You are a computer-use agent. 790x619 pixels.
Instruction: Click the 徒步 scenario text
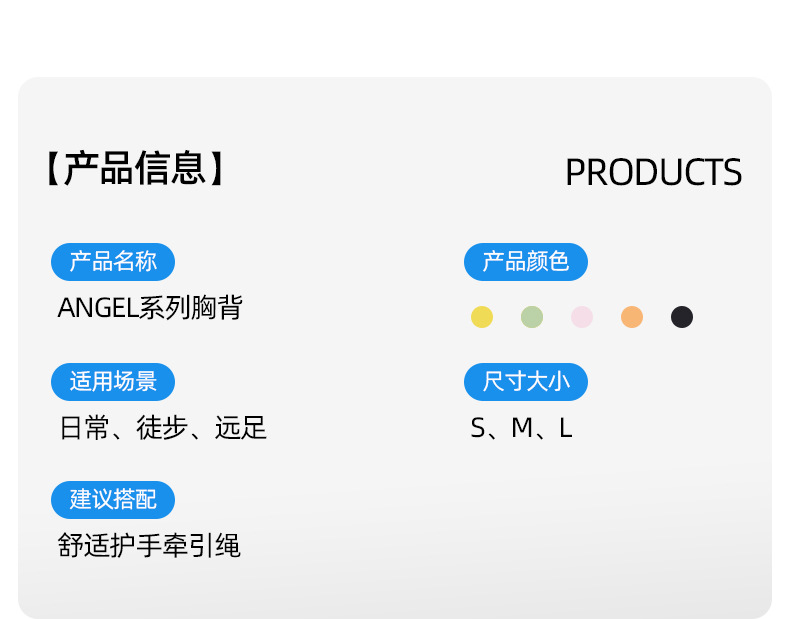(x=163, y=429)
